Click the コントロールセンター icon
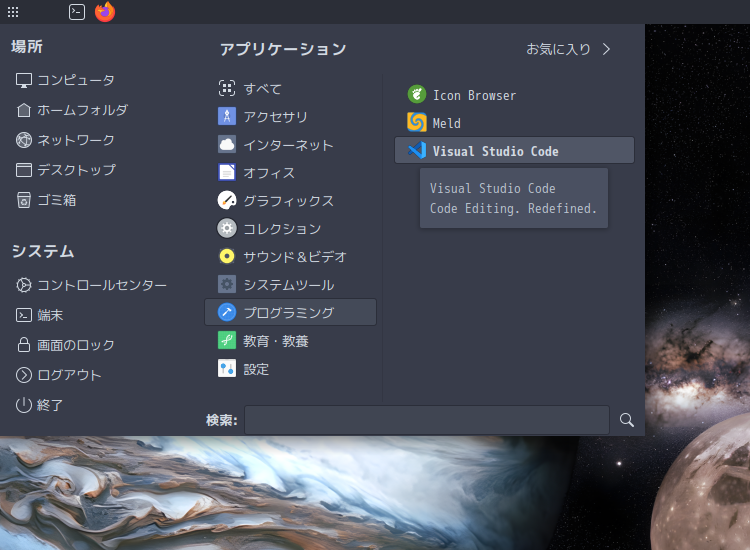750x550 pixels. [24, 285]
